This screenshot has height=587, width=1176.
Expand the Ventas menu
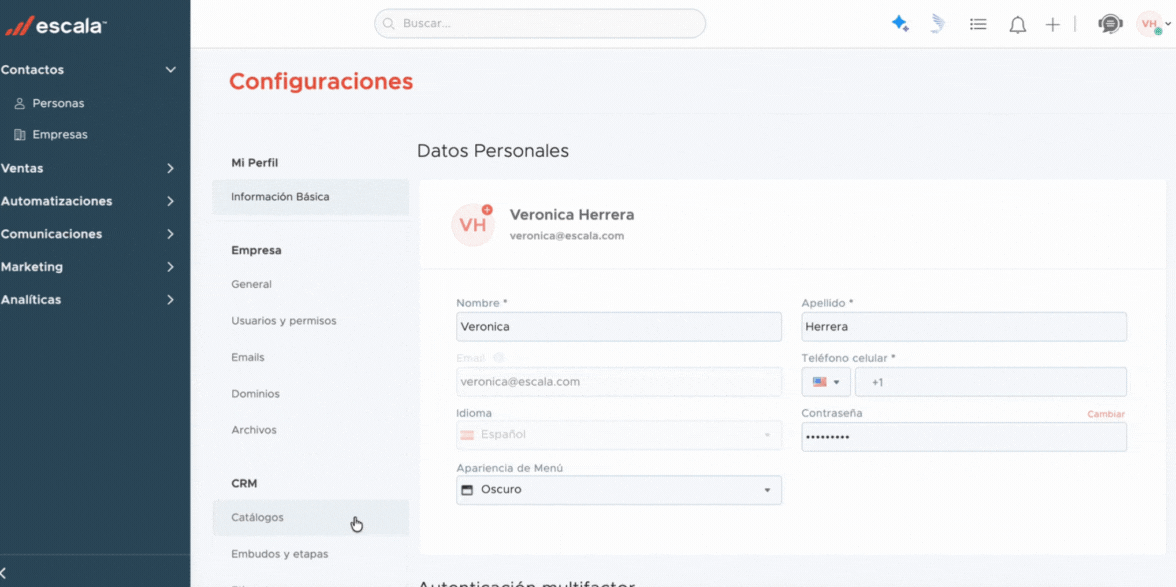click(170, 169)
